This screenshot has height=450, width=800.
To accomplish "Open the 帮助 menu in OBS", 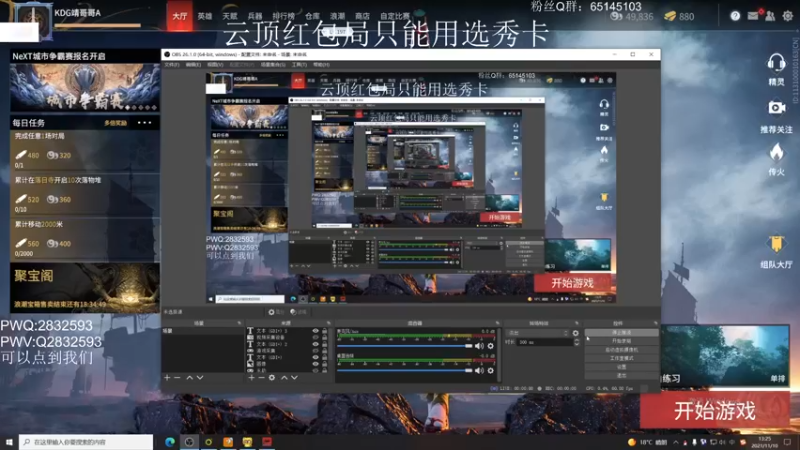I will coord(321,65).
